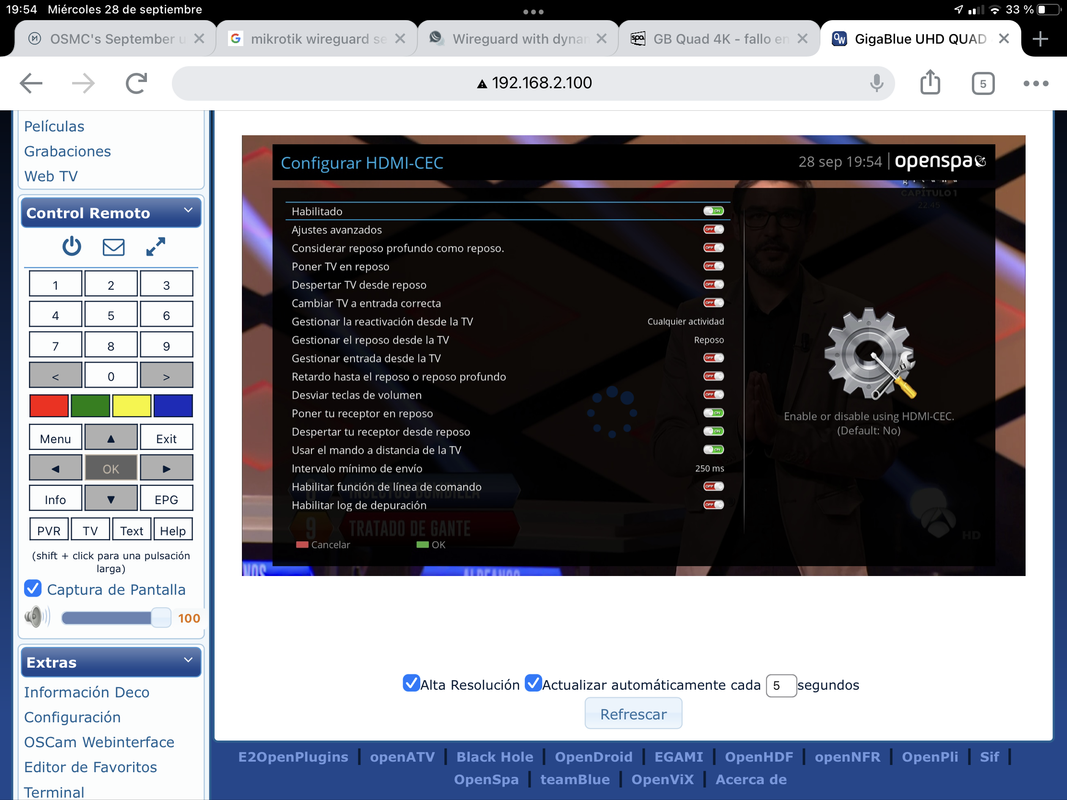Click the address bar showing 192.168.2.100

(534, 83)
